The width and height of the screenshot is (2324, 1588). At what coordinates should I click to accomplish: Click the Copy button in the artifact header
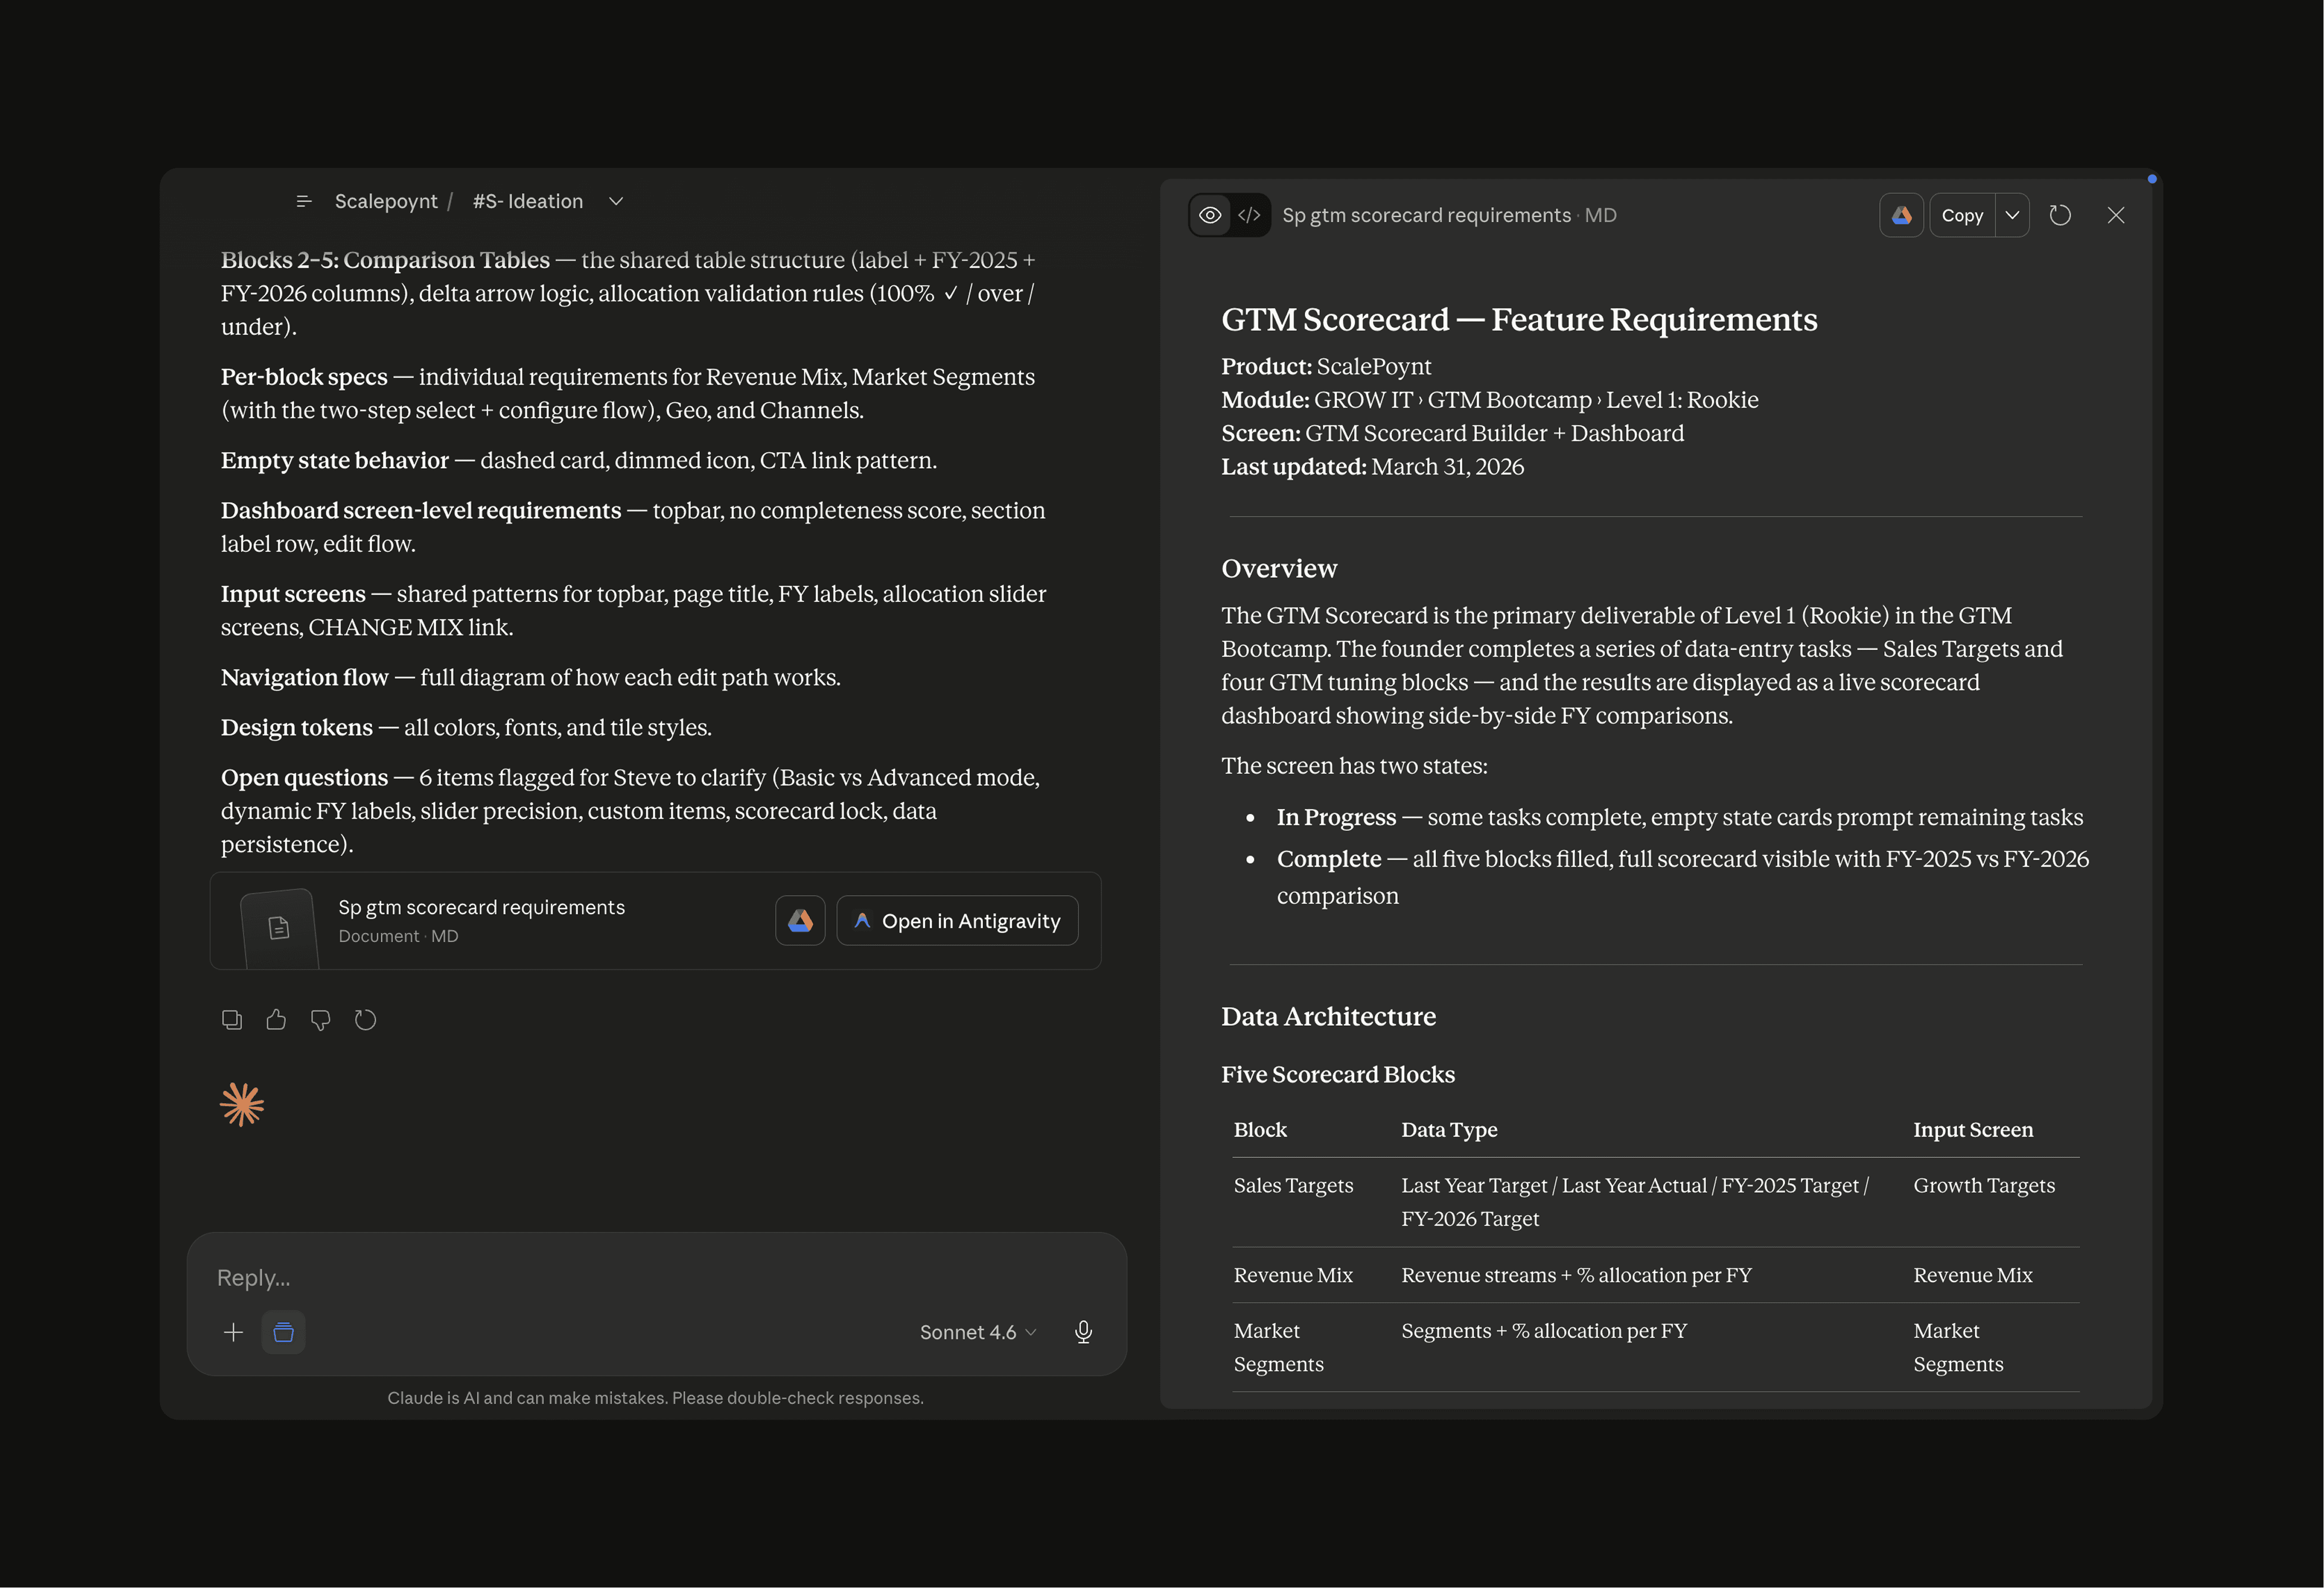1961,215
